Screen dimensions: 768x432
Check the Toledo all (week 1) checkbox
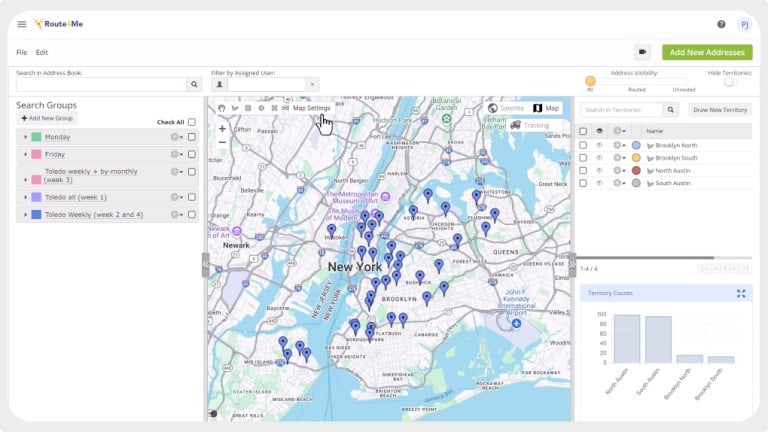click(x=192, y=197)
